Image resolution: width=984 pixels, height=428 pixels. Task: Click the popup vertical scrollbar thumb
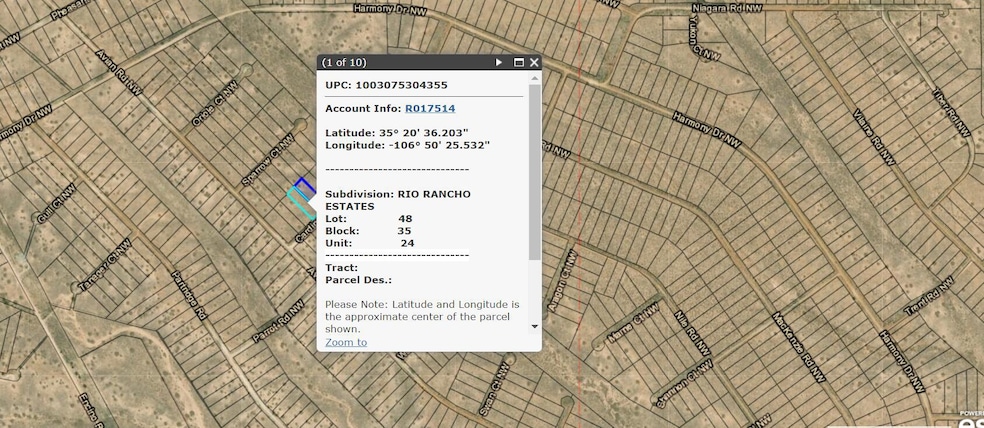point(534,170)
